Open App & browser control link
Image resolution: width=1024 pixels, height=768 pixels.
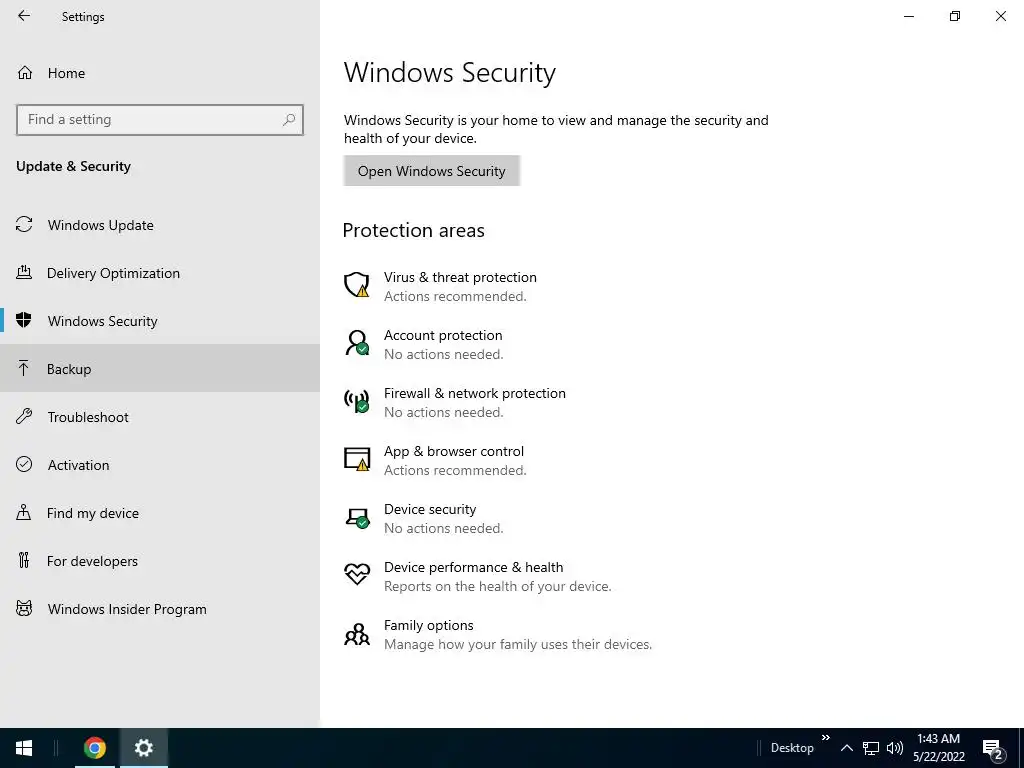pos(454,451)
